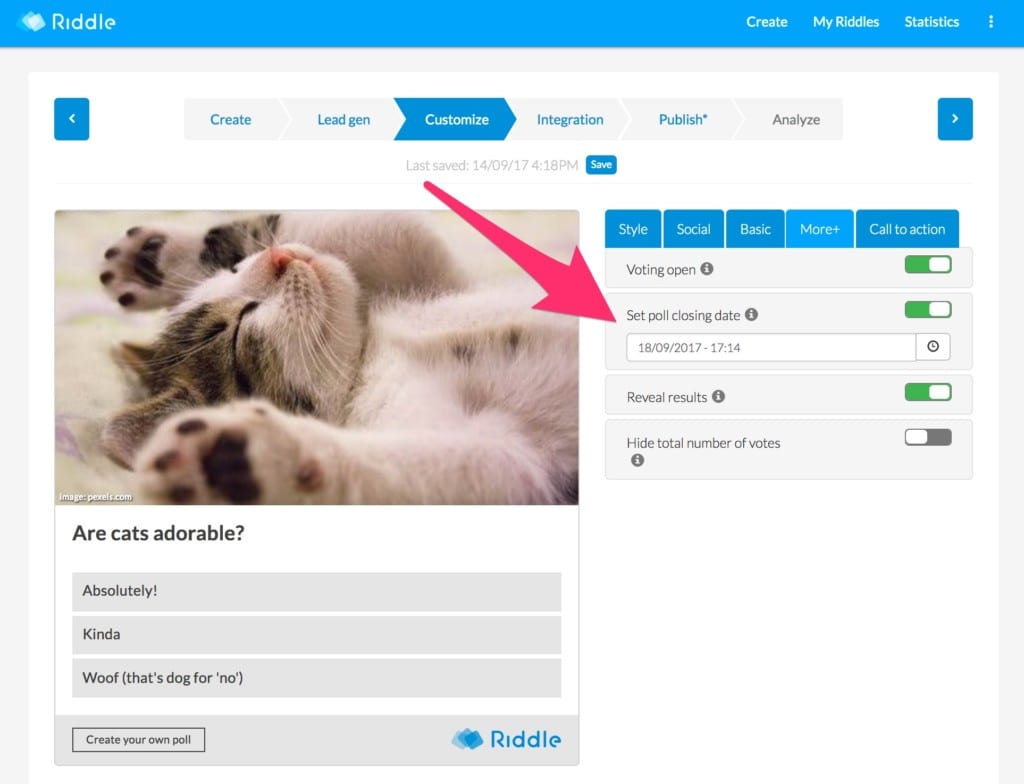Show info for Voting open

[x=707, y=269]
